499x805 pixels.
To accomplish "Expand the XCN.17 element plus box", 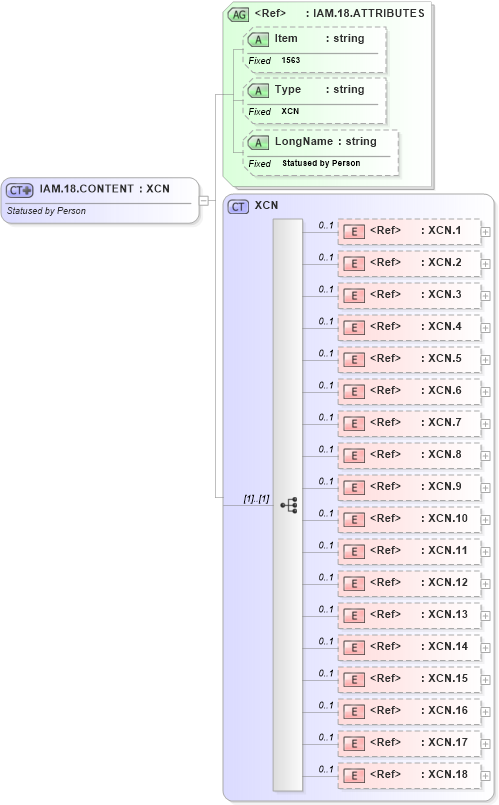I will tap(485, 744).
